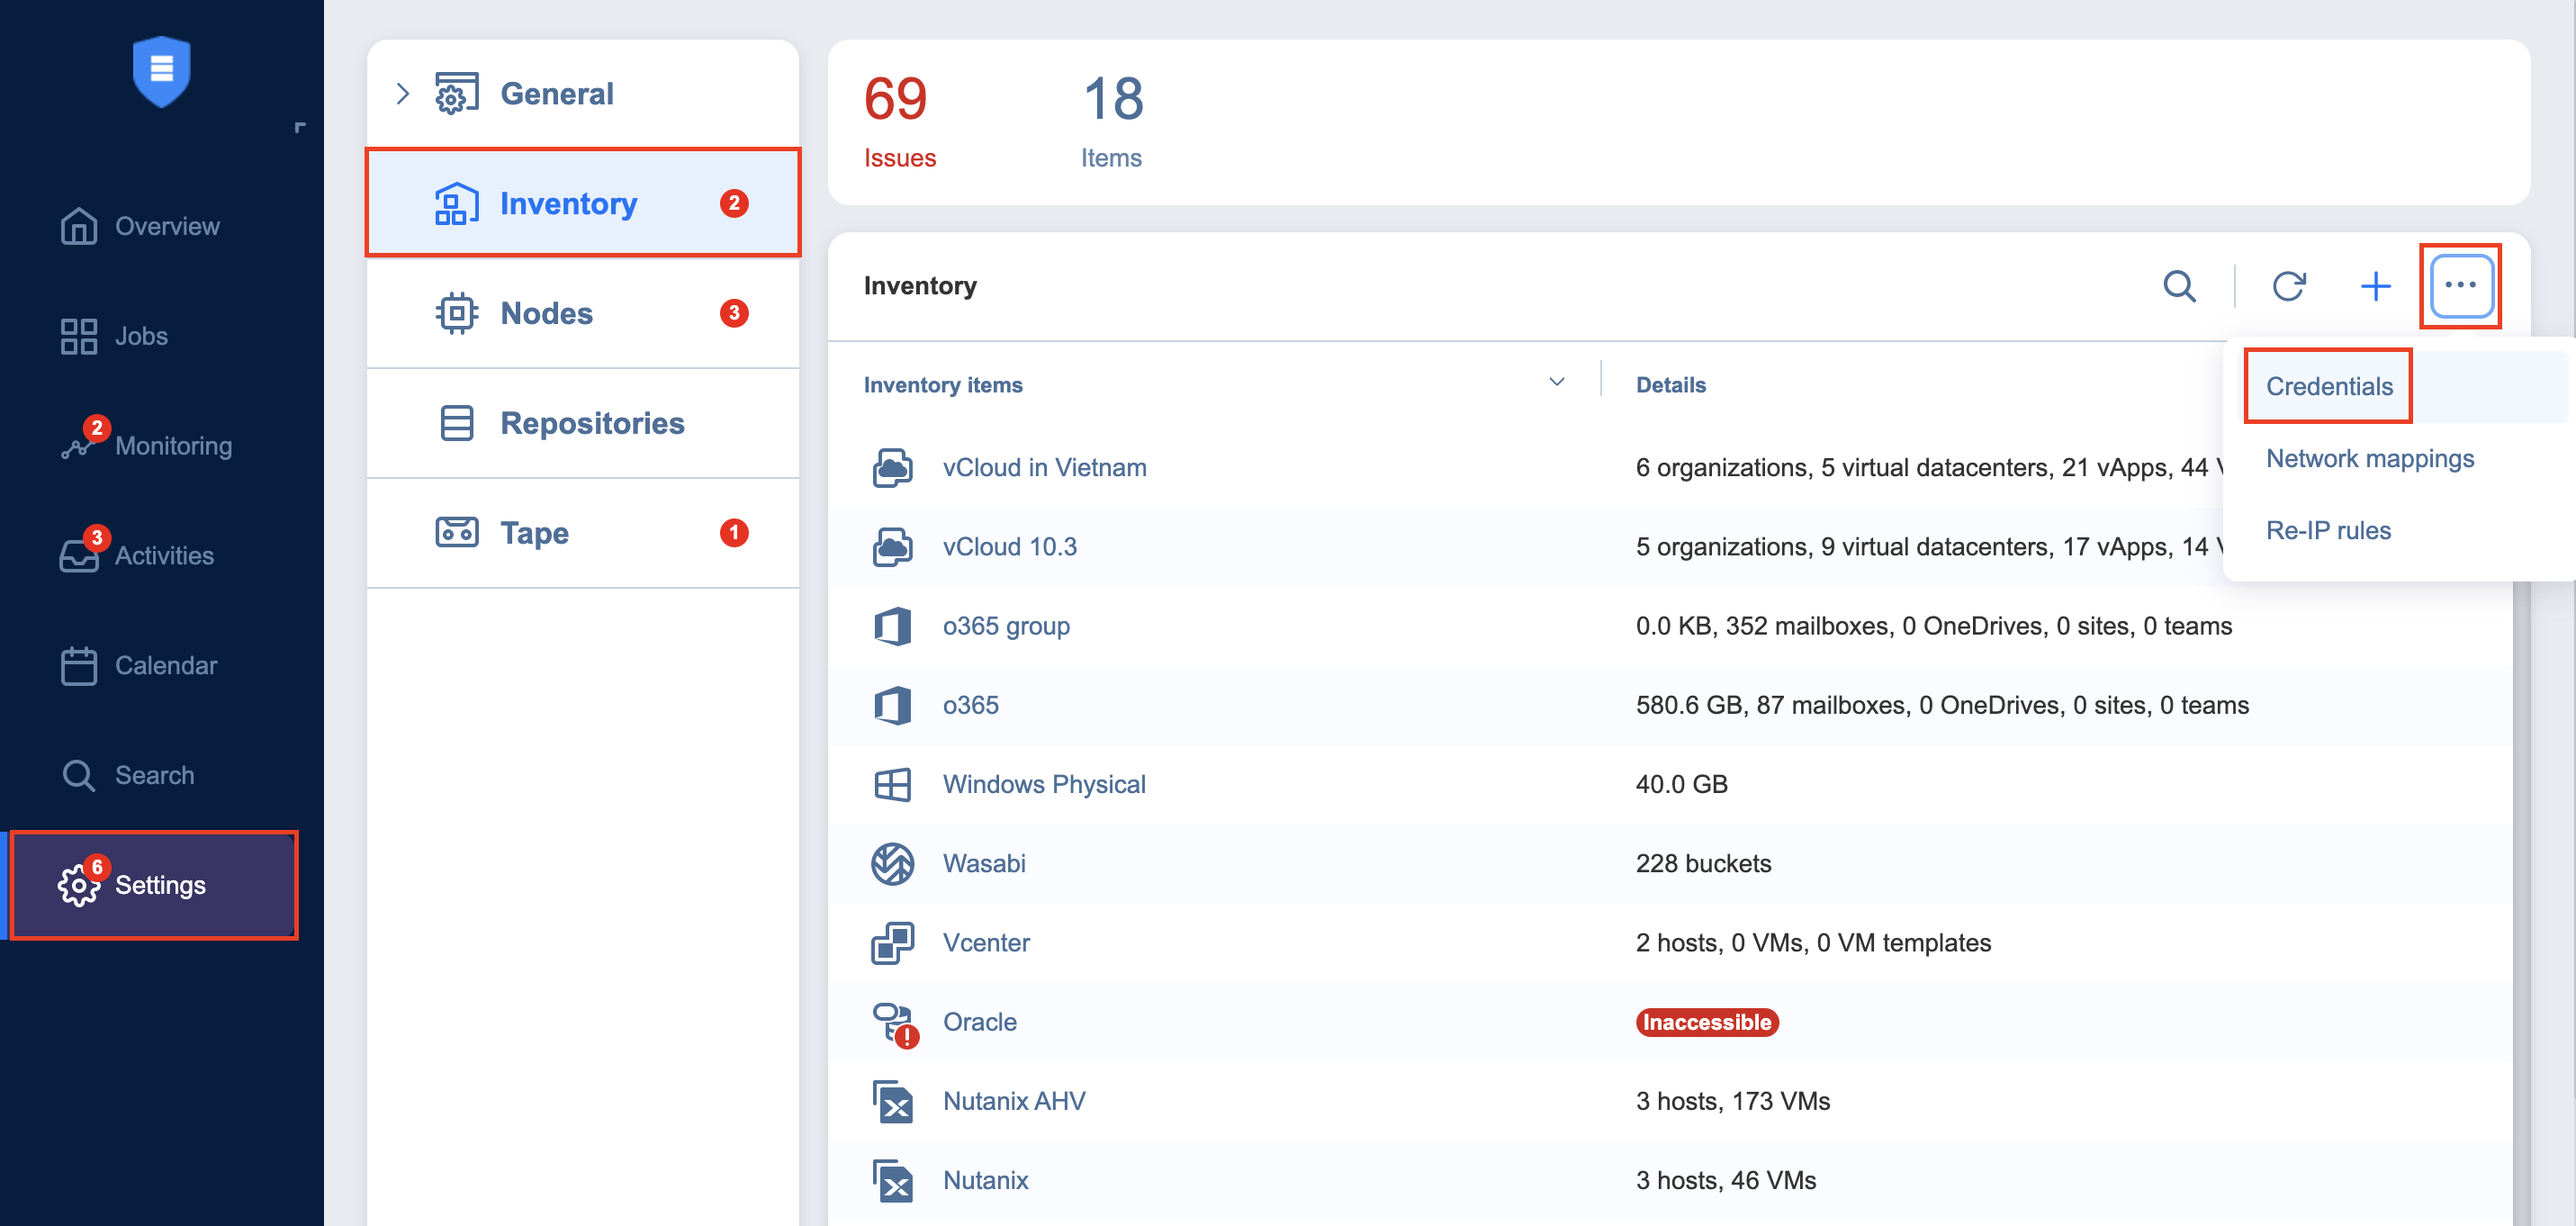Select Credentials from the dropdown menu
Screen dimensions: 2576x1226
coord(2328,386)
